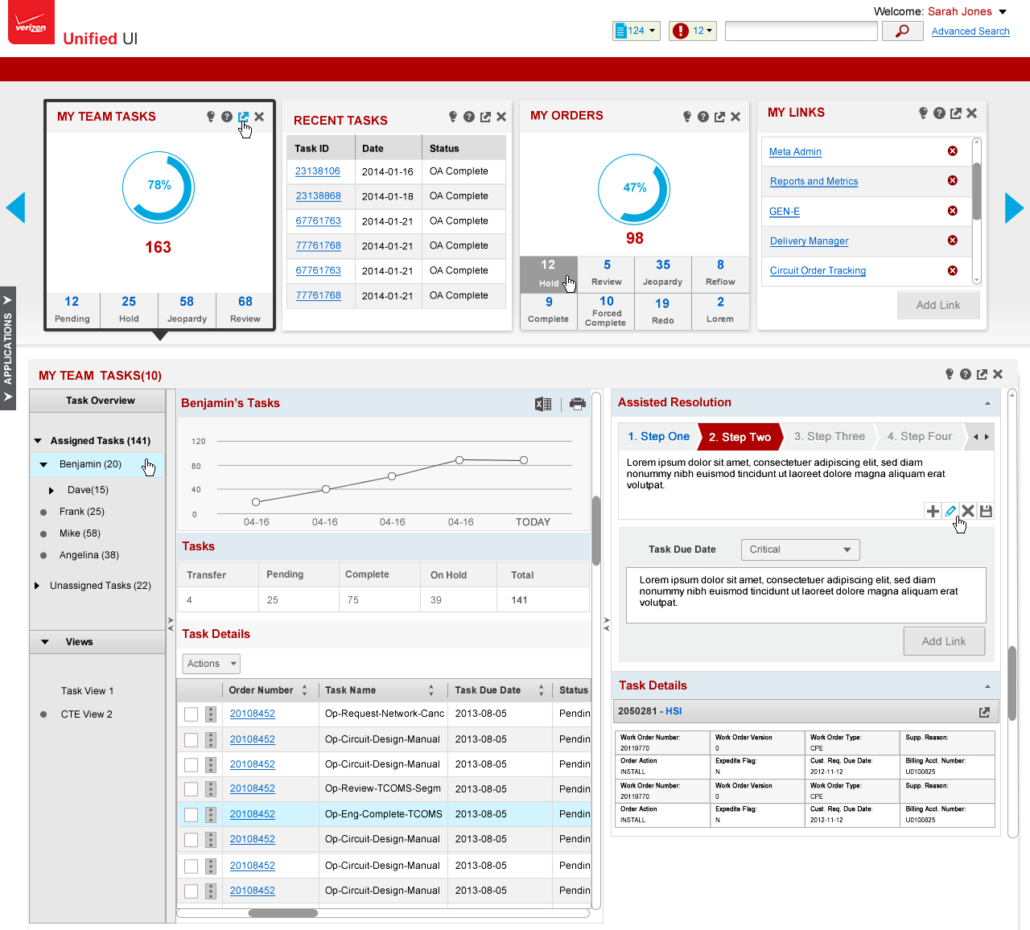Select checkbox for Op-Review-TCOMS-Segm row
1030x930 pixels.
click(191, 789)
